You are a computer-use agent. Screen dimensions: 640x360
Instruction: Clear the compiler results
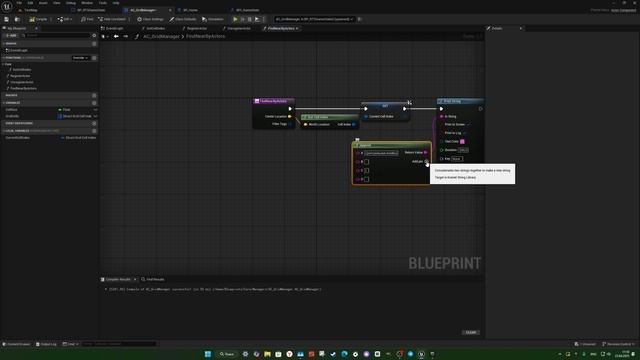point(471,333)
